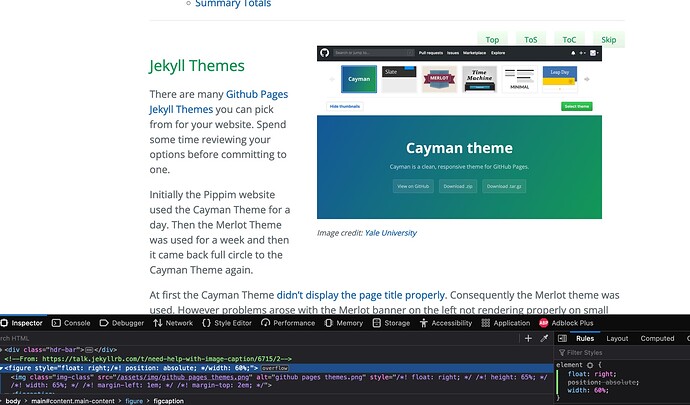690x405 pixels.
Task: Expand the div hdr-bar node
Action: point(1,350)
